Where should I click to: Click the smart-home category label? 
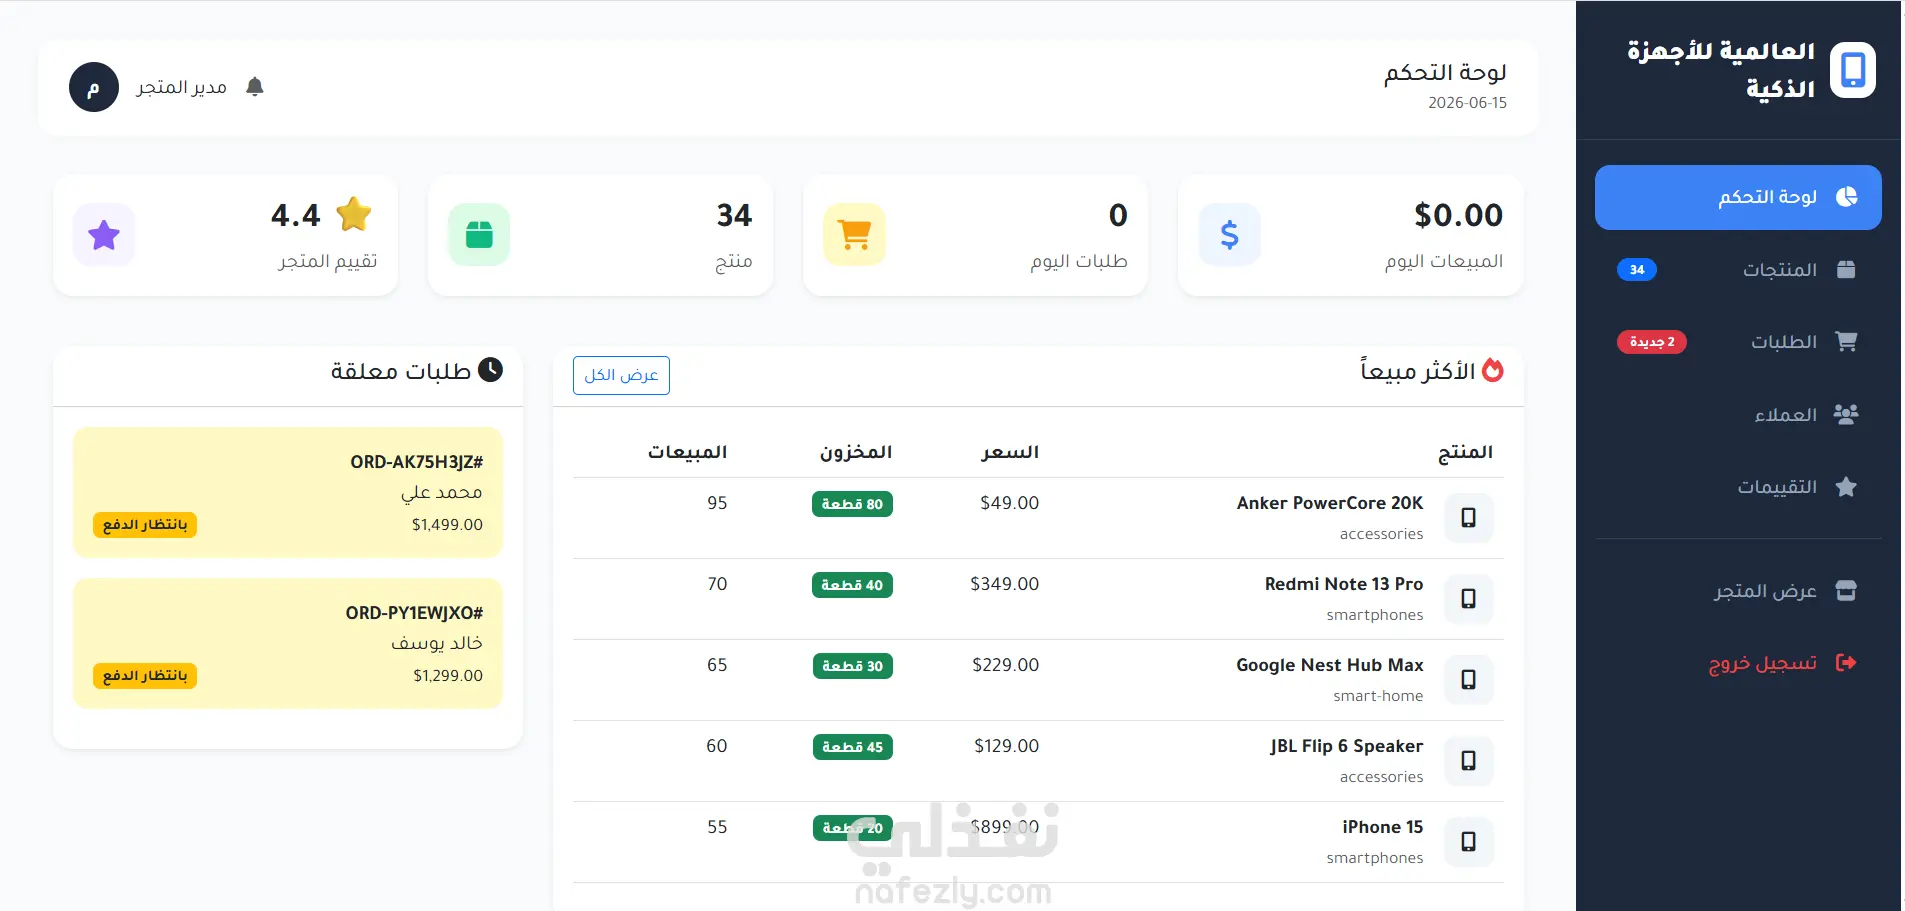[1378, 696]
